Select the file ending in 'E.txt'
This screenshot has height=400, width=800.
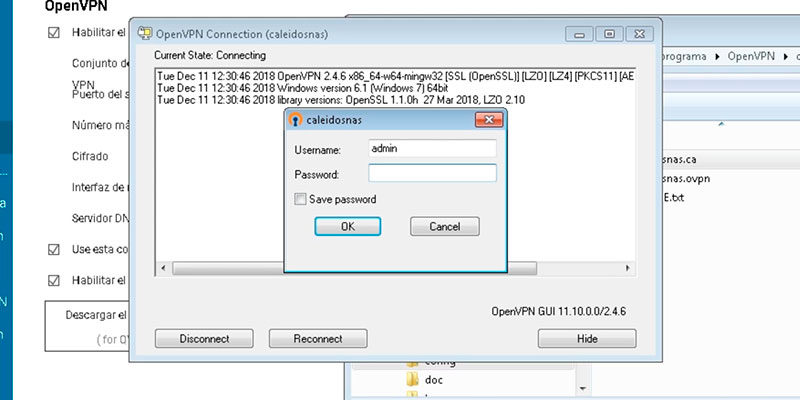point(673,198)
